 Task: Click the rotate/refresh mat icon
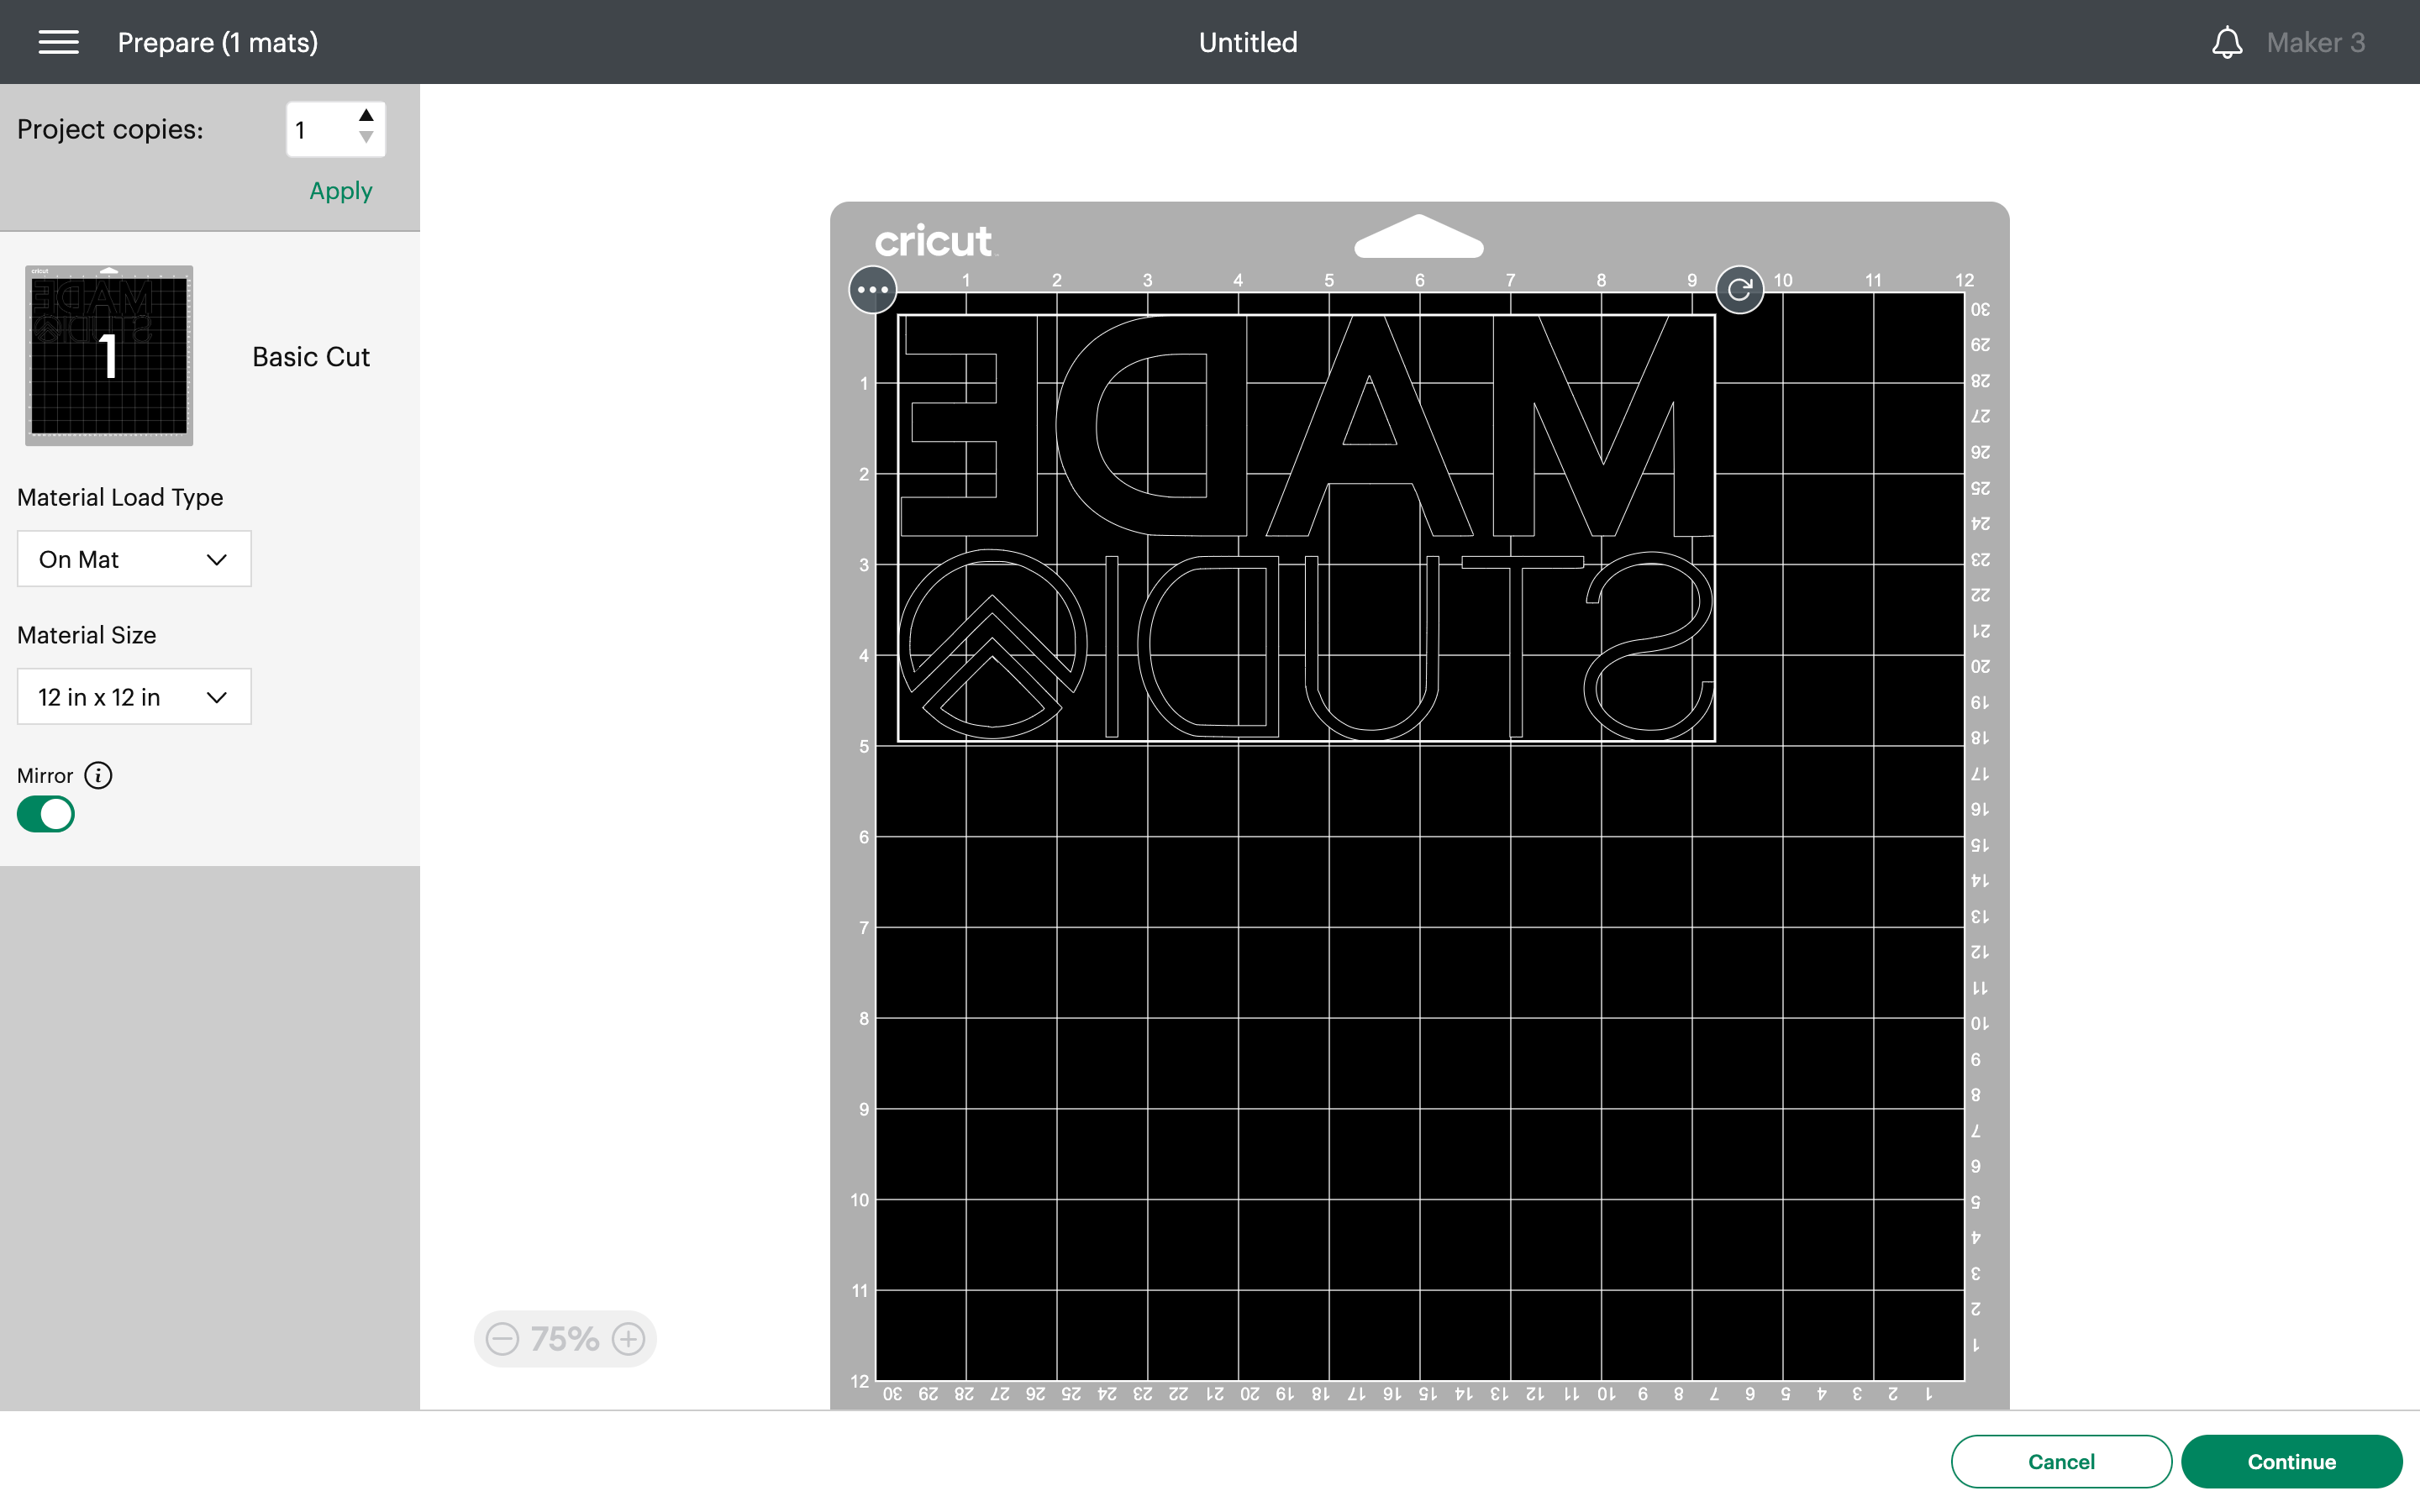pyautogui.click(x=1739, y=291)
